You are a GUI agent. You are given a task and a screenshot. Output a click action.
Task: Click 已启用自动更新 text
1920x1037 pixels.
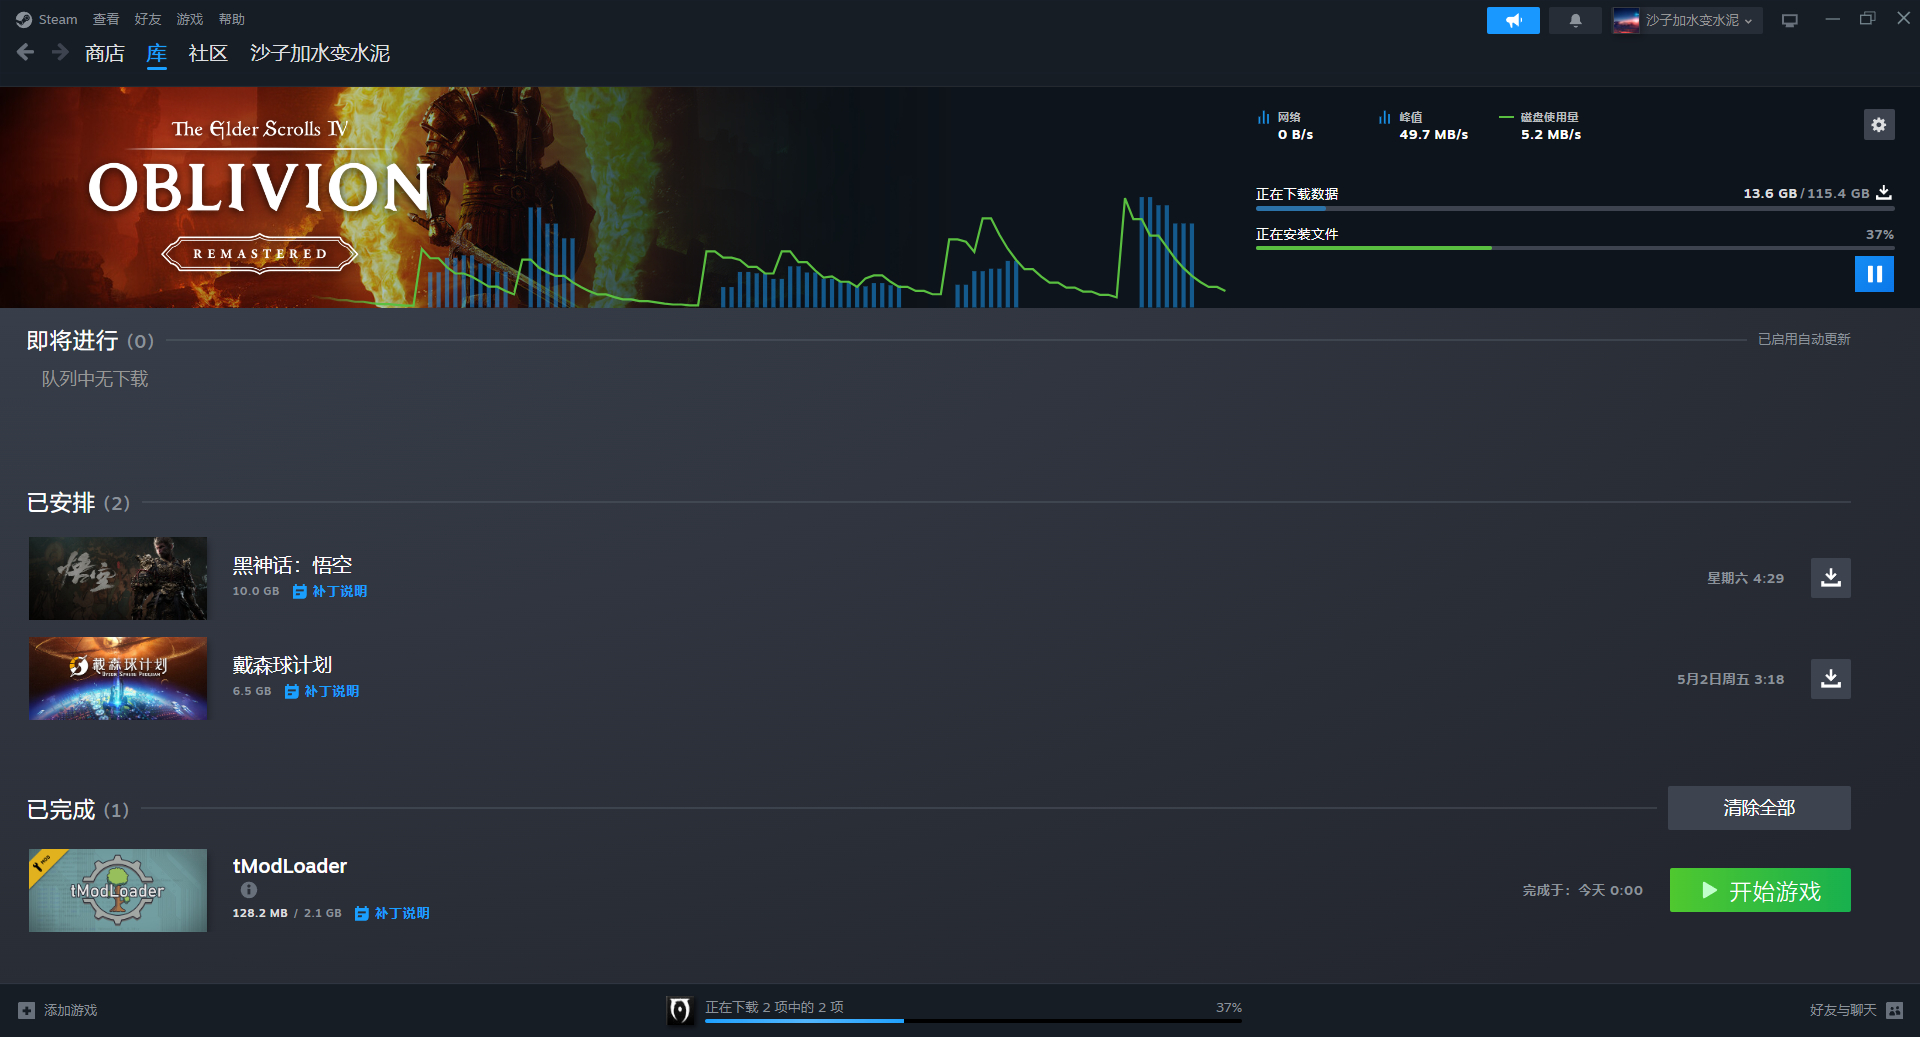1804,340
